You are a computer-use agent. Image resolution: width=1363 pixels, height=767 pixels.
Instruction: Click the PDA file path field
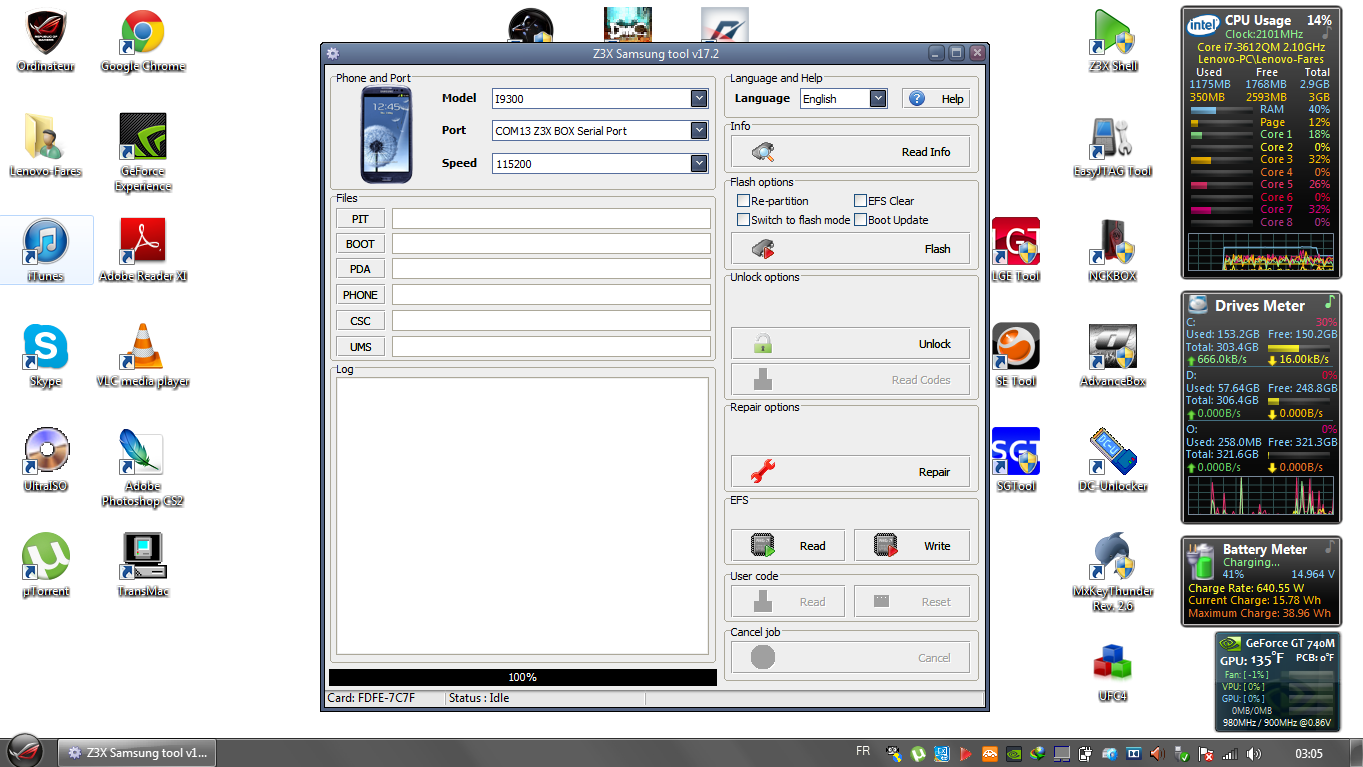[x=551, y=269]
